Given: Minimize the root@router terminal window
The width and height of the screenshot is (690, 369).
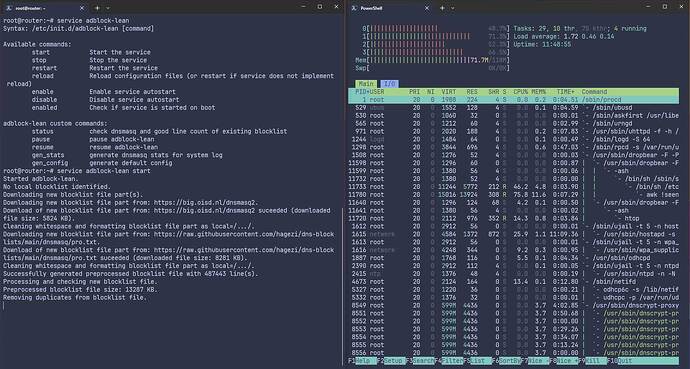Looking at the screenshot, I should point(304,7).
